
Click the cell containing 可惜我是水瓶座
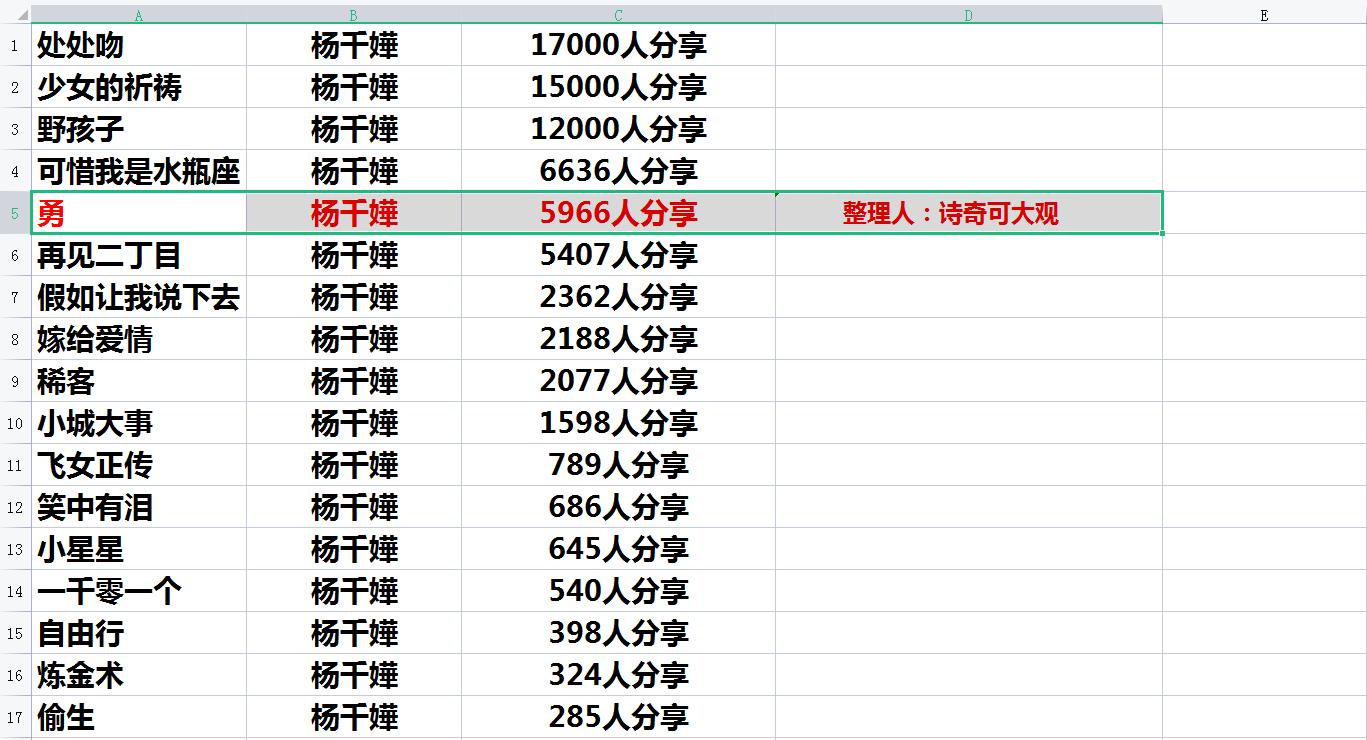[x=139, y=171]
